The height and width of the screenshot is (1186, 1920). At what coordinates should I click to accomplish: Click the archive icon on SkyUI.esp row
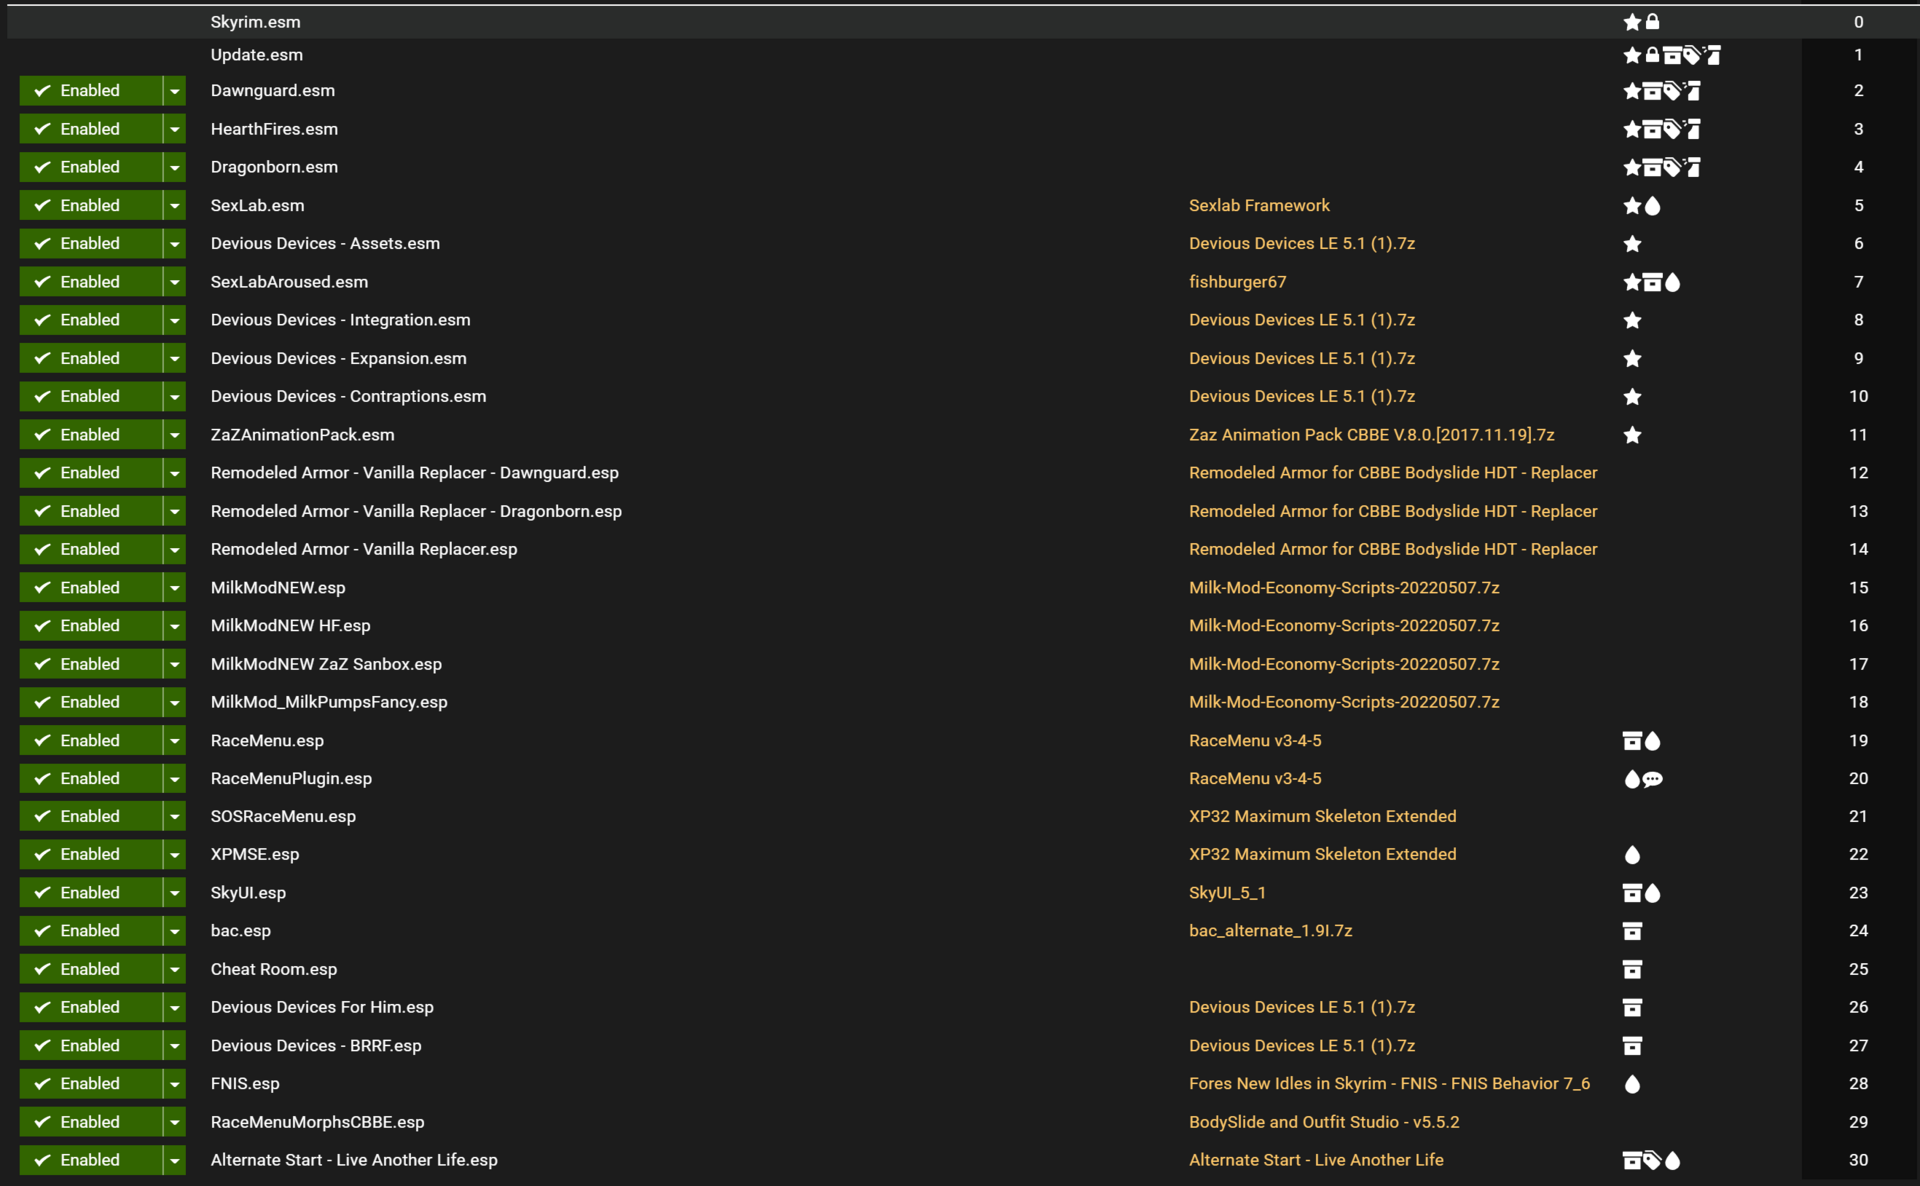[1632, 893]
